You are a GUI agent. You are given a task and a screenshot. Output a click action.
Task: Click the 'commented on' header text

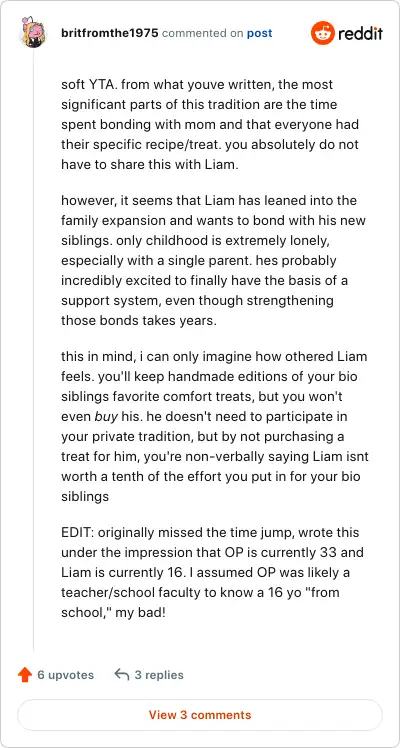203,33
